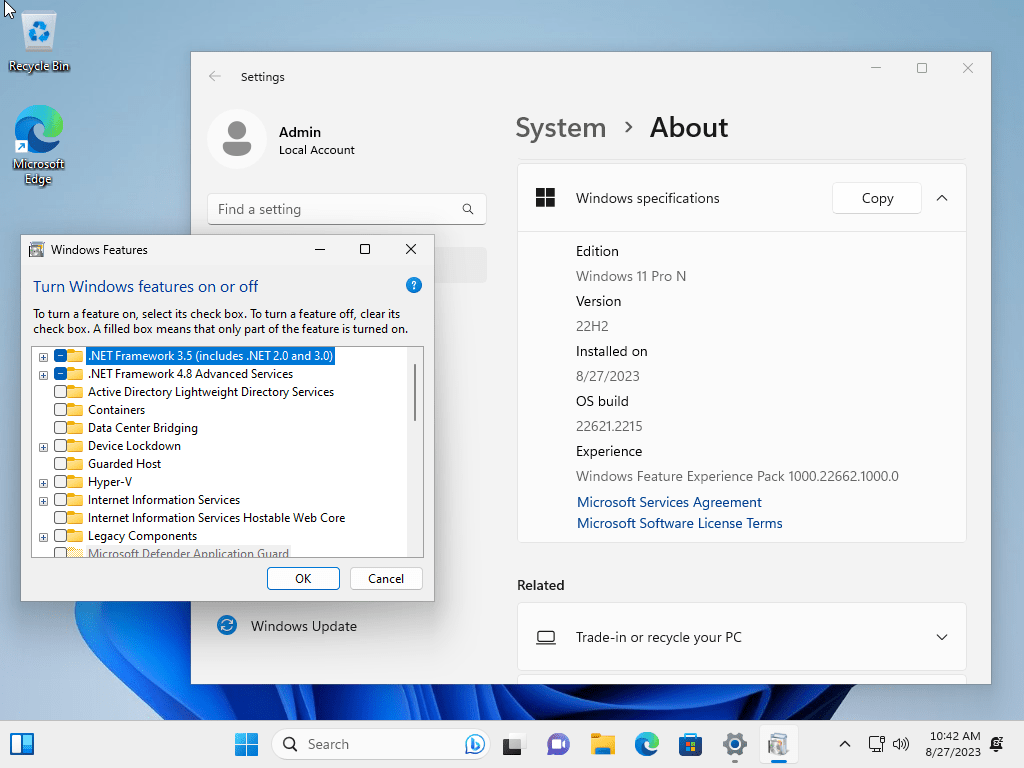This screenshot has height=768, width=1024.
Task: Check the Device Lockdown box
Action: pos(60,445)
